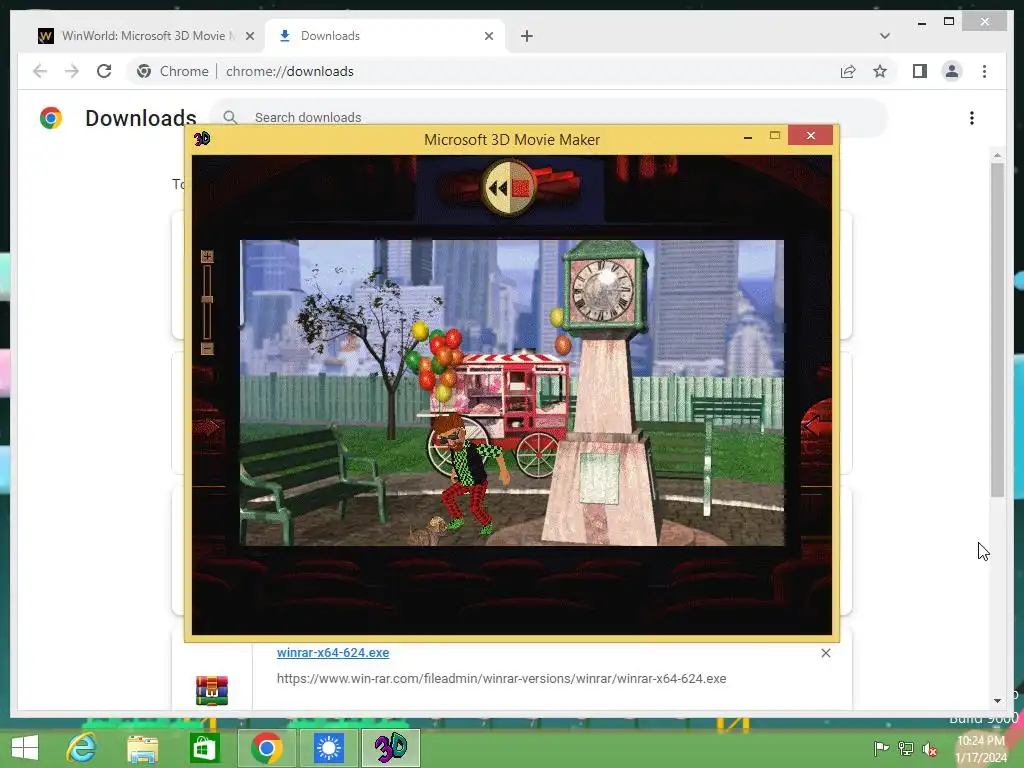Go forward in Chrome
The width and height of the screenshot is (1024, 768).
[72, 71]
